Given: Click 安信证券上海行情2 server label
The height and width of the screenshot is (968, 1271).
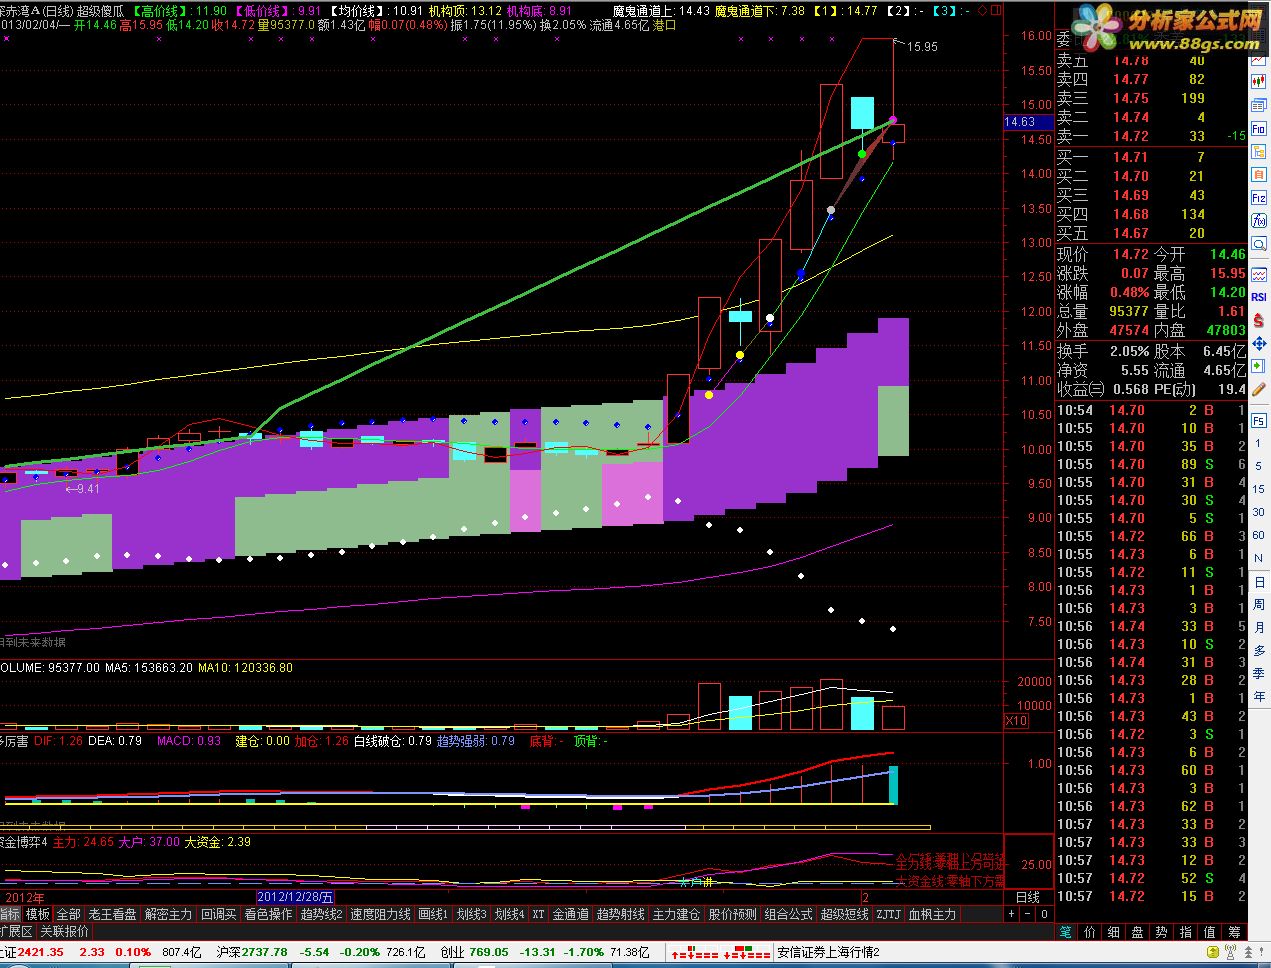Looking at the screenshot, I should [x=829, y=952].
